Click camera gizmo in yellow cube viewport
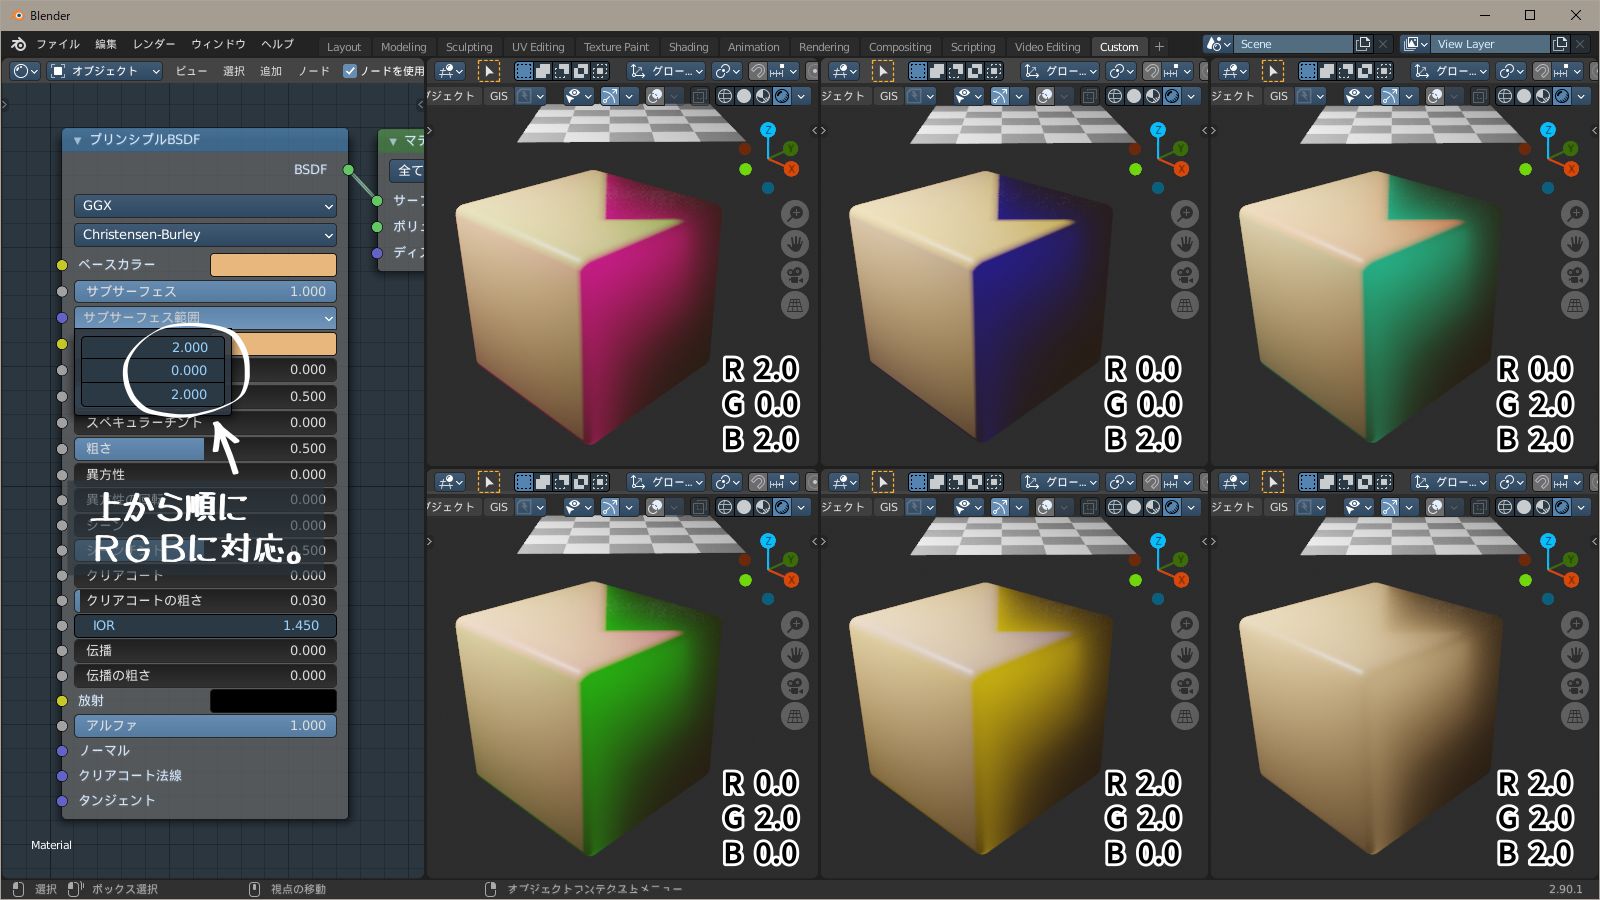The width and height of the screenshot is (1600, 900). 1185,686
